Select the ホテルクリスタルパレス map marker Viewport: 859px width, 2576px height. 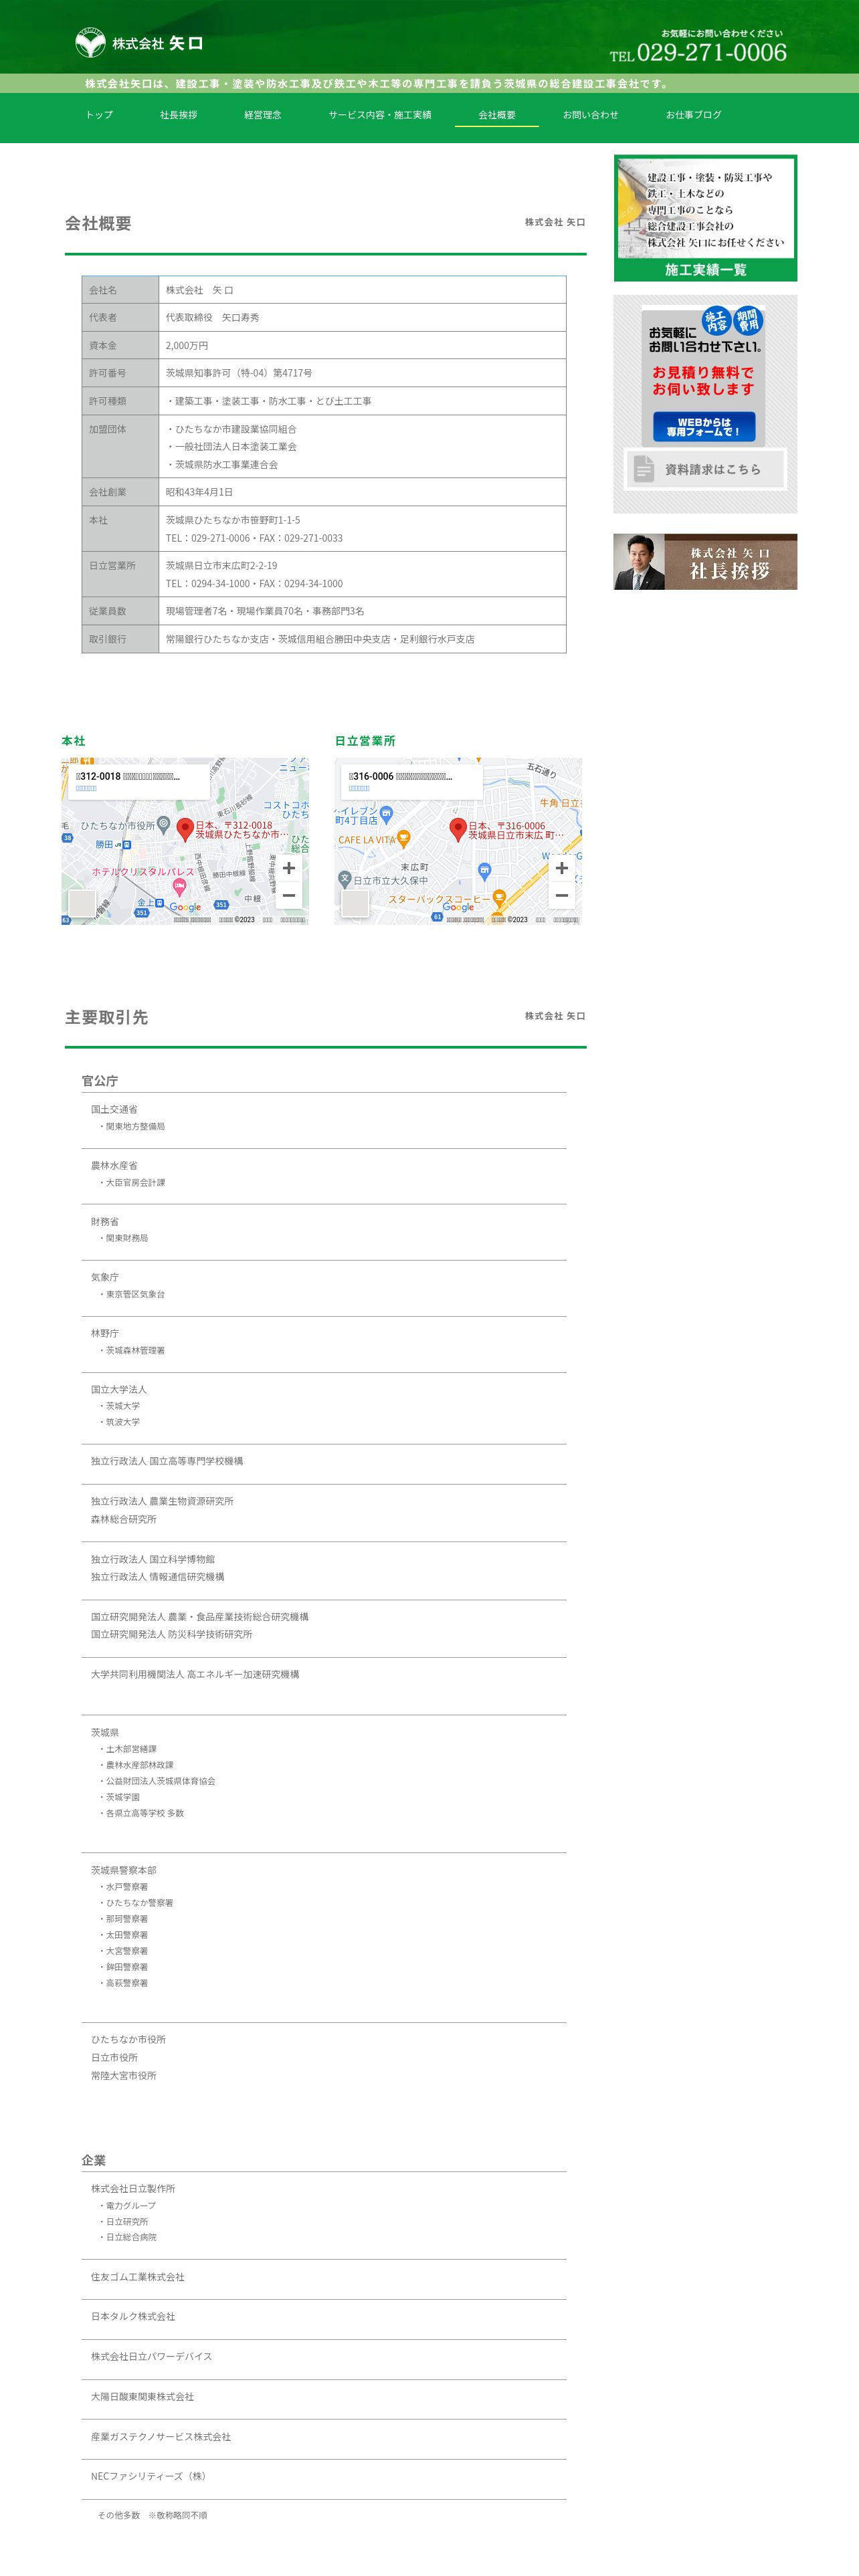point(180,886)
